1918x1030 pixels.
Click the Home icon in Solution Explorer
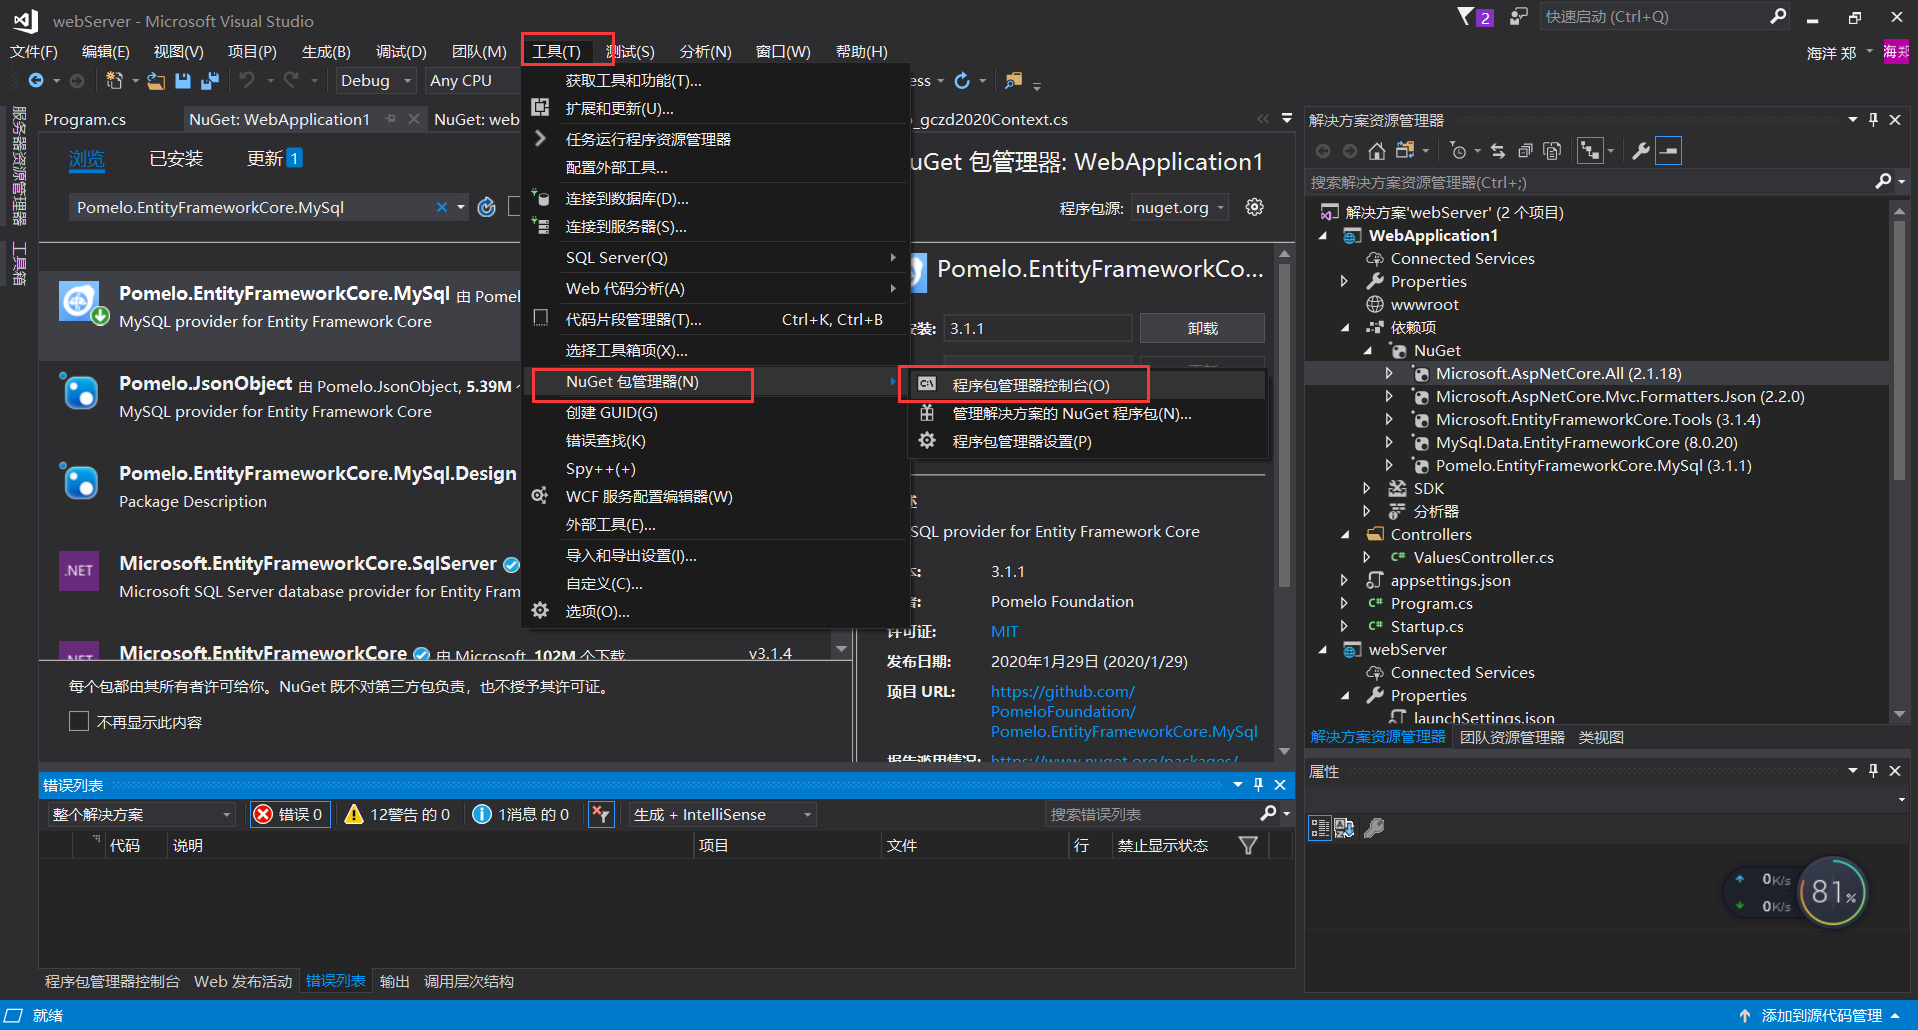(x=1377, y=151)
